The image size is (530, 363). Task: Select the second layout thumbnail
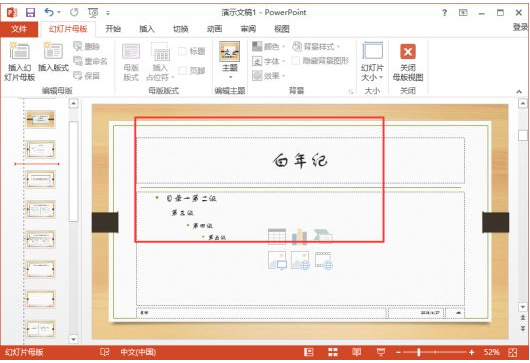pyautogui.click(x=41, y=149)
